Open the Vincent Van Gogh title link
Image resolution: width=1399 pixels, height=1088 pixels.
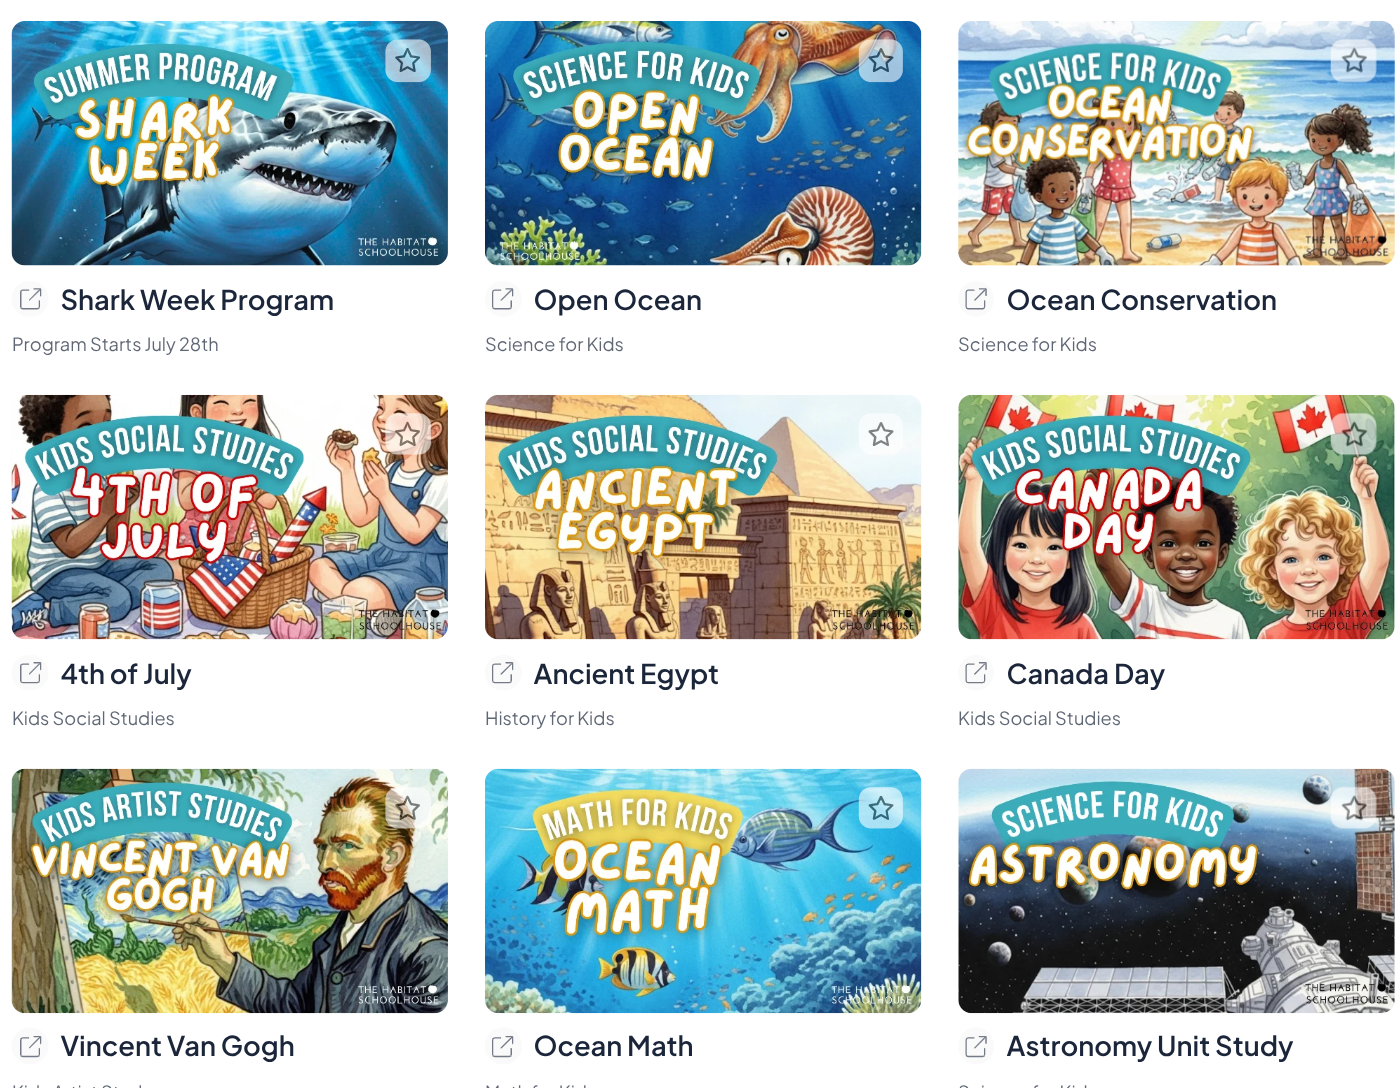178,1046
